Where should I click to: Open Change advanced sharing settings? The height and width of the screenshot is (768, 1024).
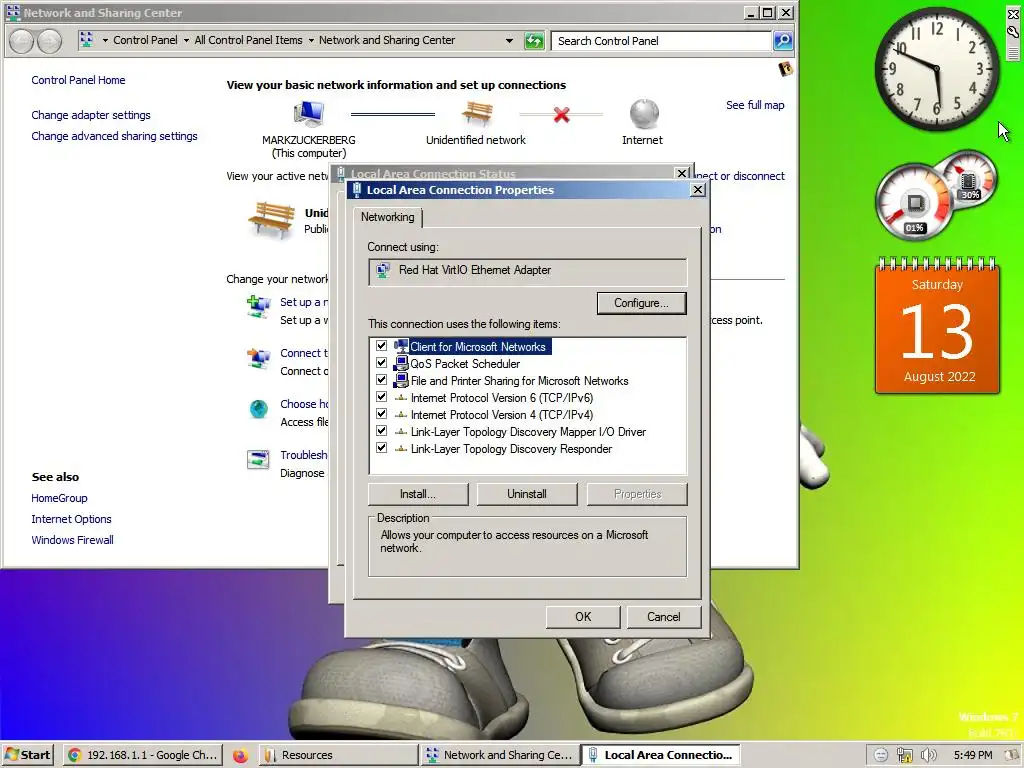coord(114,136)
